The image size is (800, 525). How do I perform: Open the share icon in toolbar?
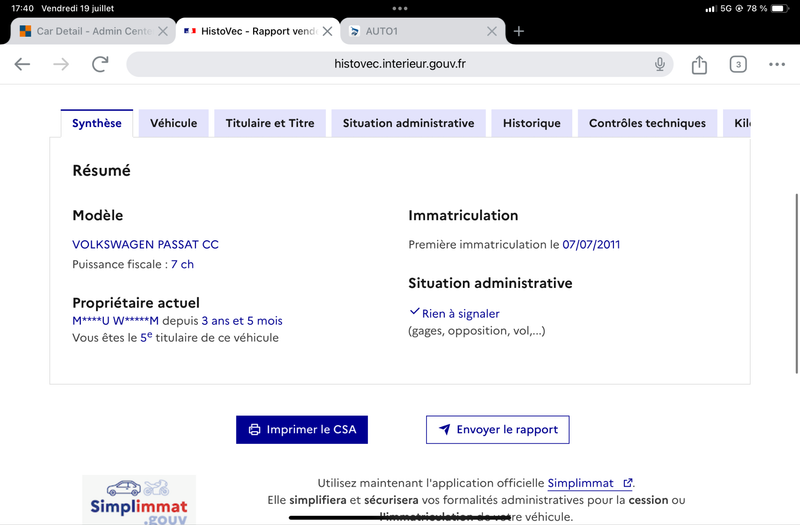699,64
